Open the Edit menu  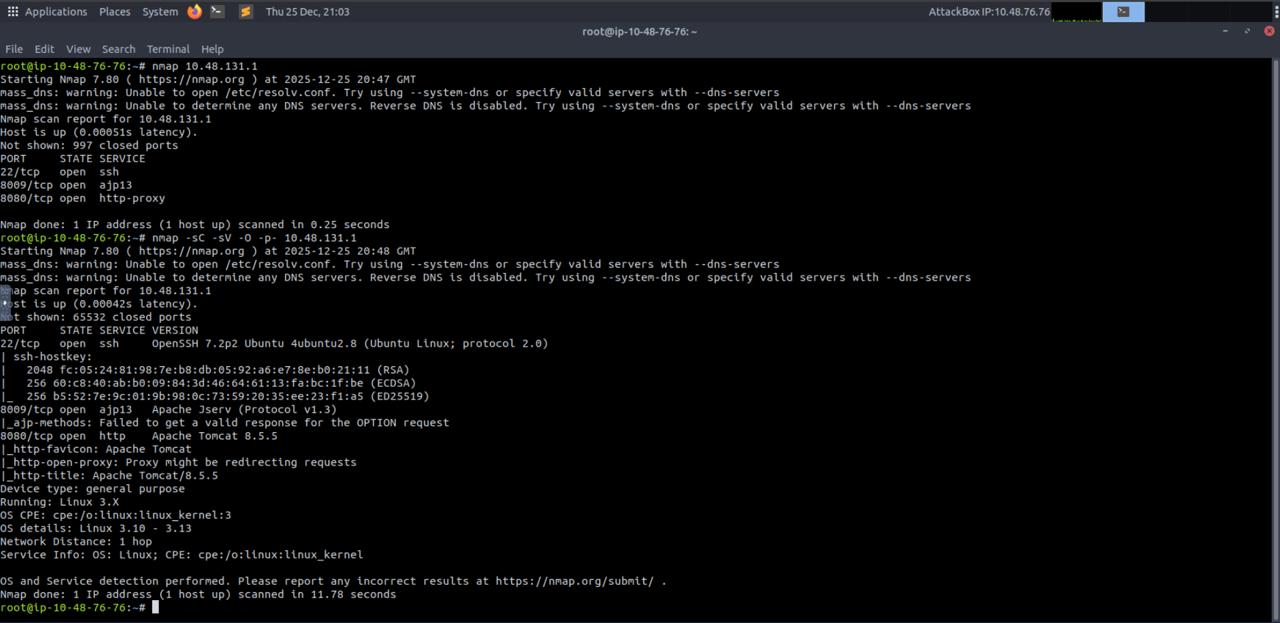pyautogui.click(x=44, y=48)
